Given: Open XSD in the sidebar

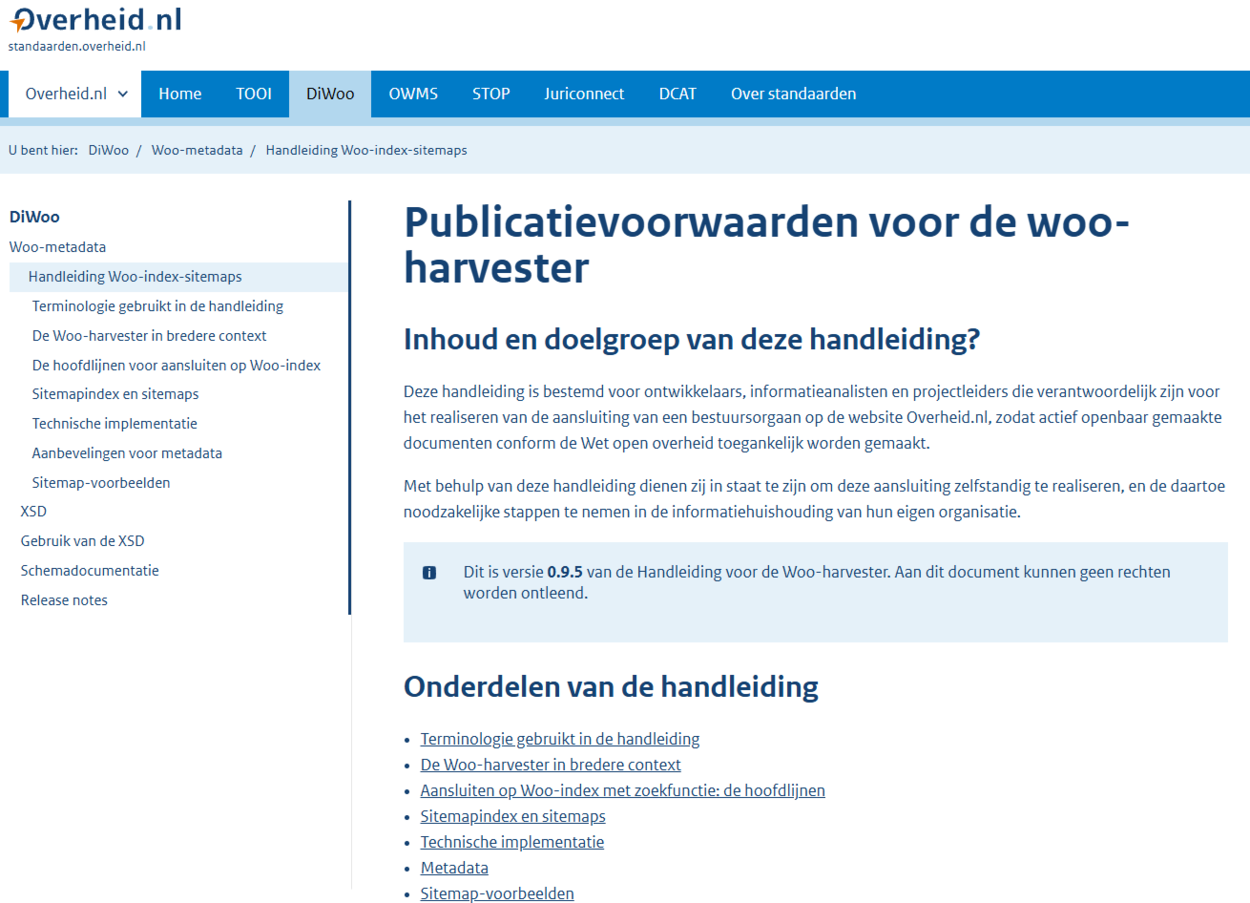Looking at the screenshot, I should [x=33, y=511].
